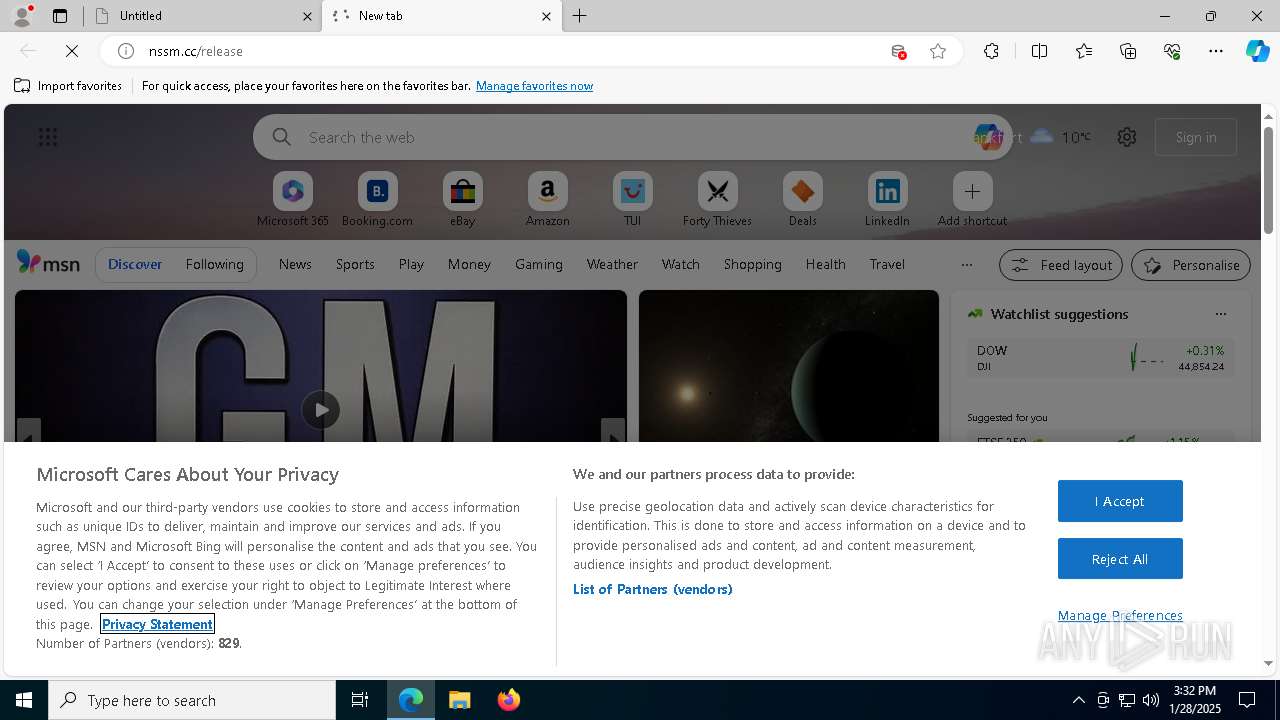Open the Microsoft 365 shortcut
This screenshot has height=720, width=1280.
click(293, 199)
